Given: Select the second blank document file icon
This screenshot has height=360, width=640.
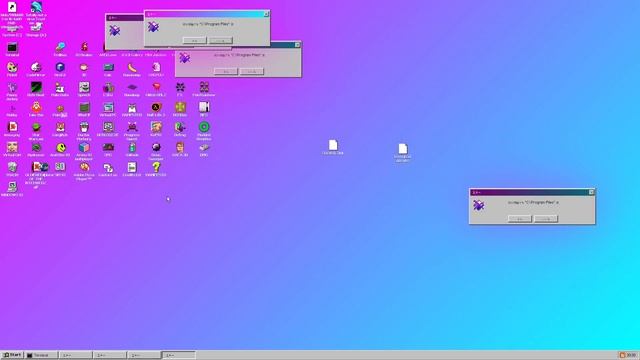Looking at the screenshot, I should tap(403, 149).
